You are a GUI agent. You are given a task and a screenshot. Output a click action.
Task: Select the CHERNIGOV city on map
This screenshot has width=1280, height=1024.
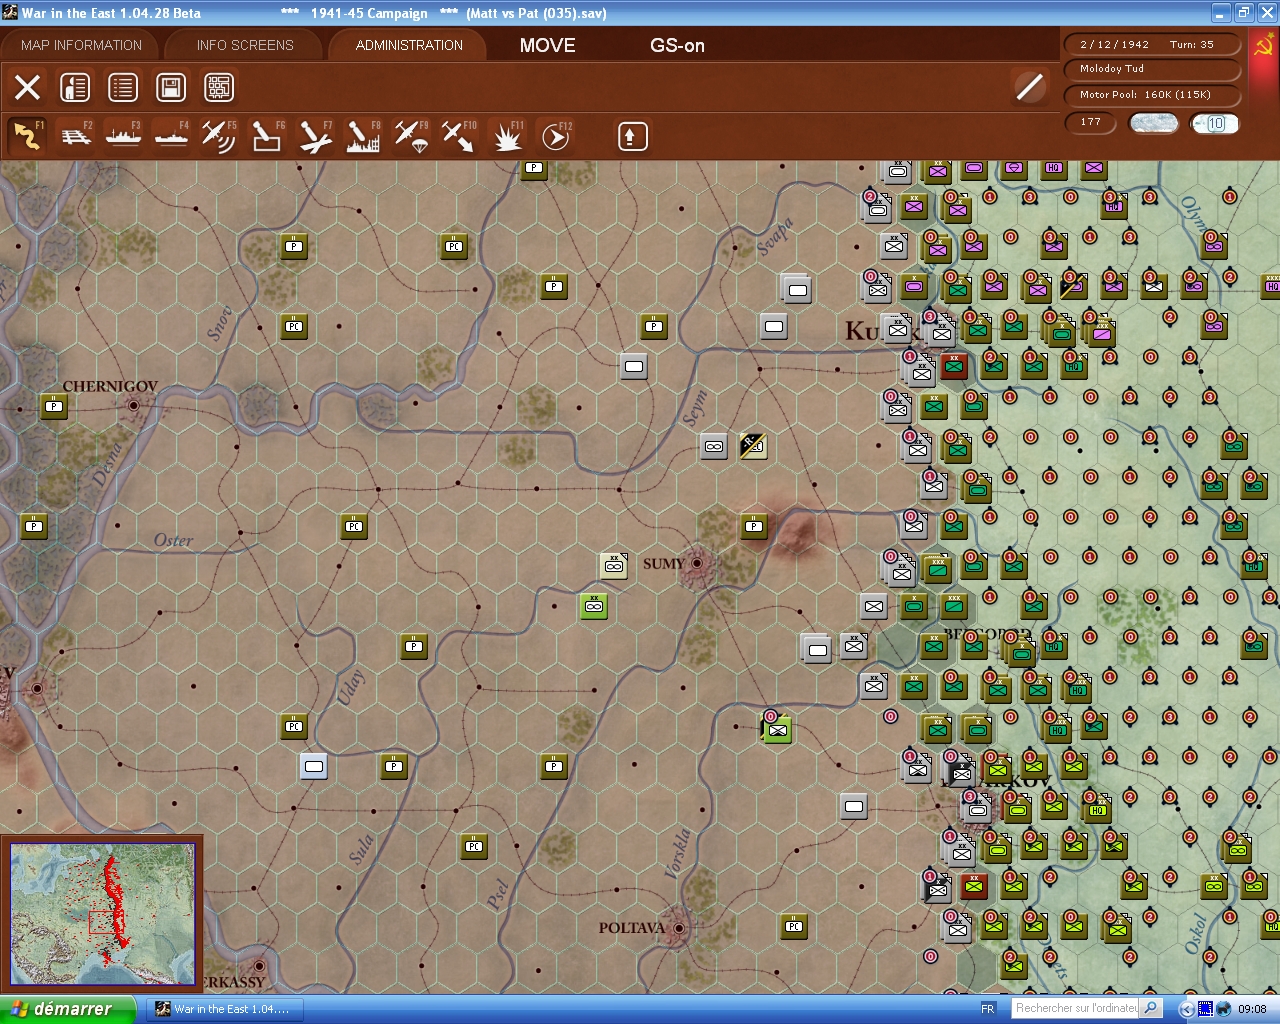pyautogui.click(x=134, y=405)
